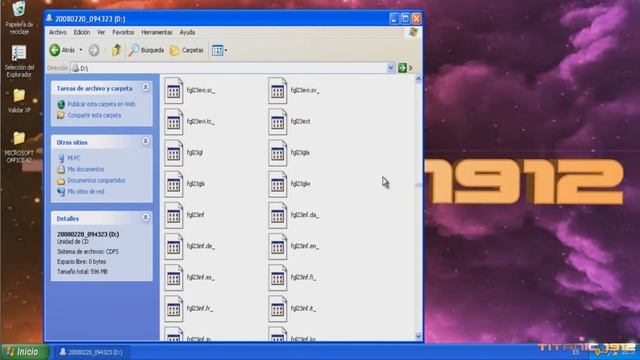Image resolution: width=640 pixels, height=360 pixels.
Task: Open Mis sitios de red link
Action: click(86, 191)
